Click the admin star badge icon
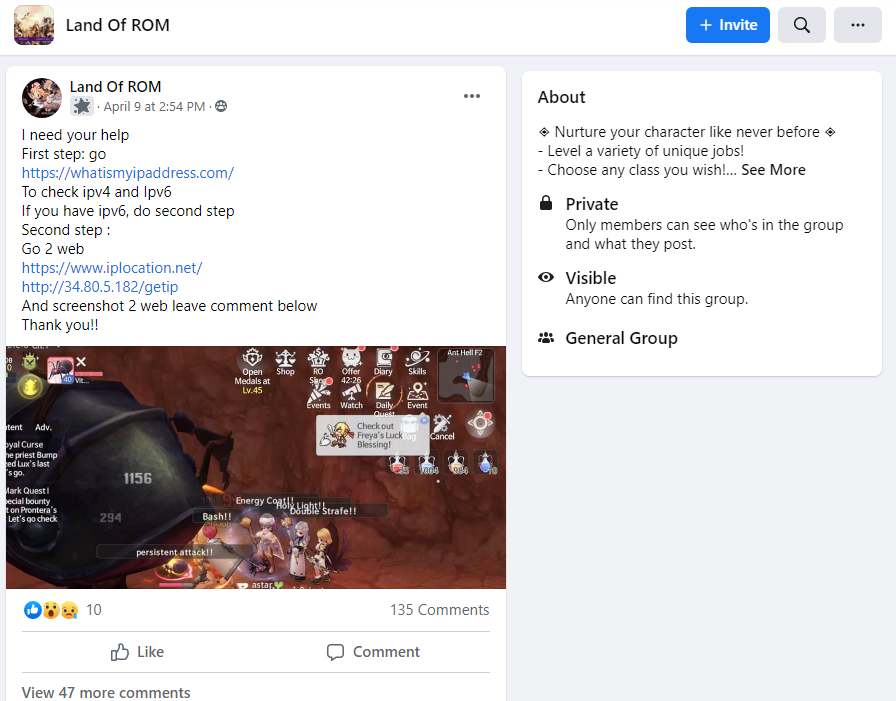Viewport: 896px width, 701px height. pyautogui.click(x=82, y=106)
